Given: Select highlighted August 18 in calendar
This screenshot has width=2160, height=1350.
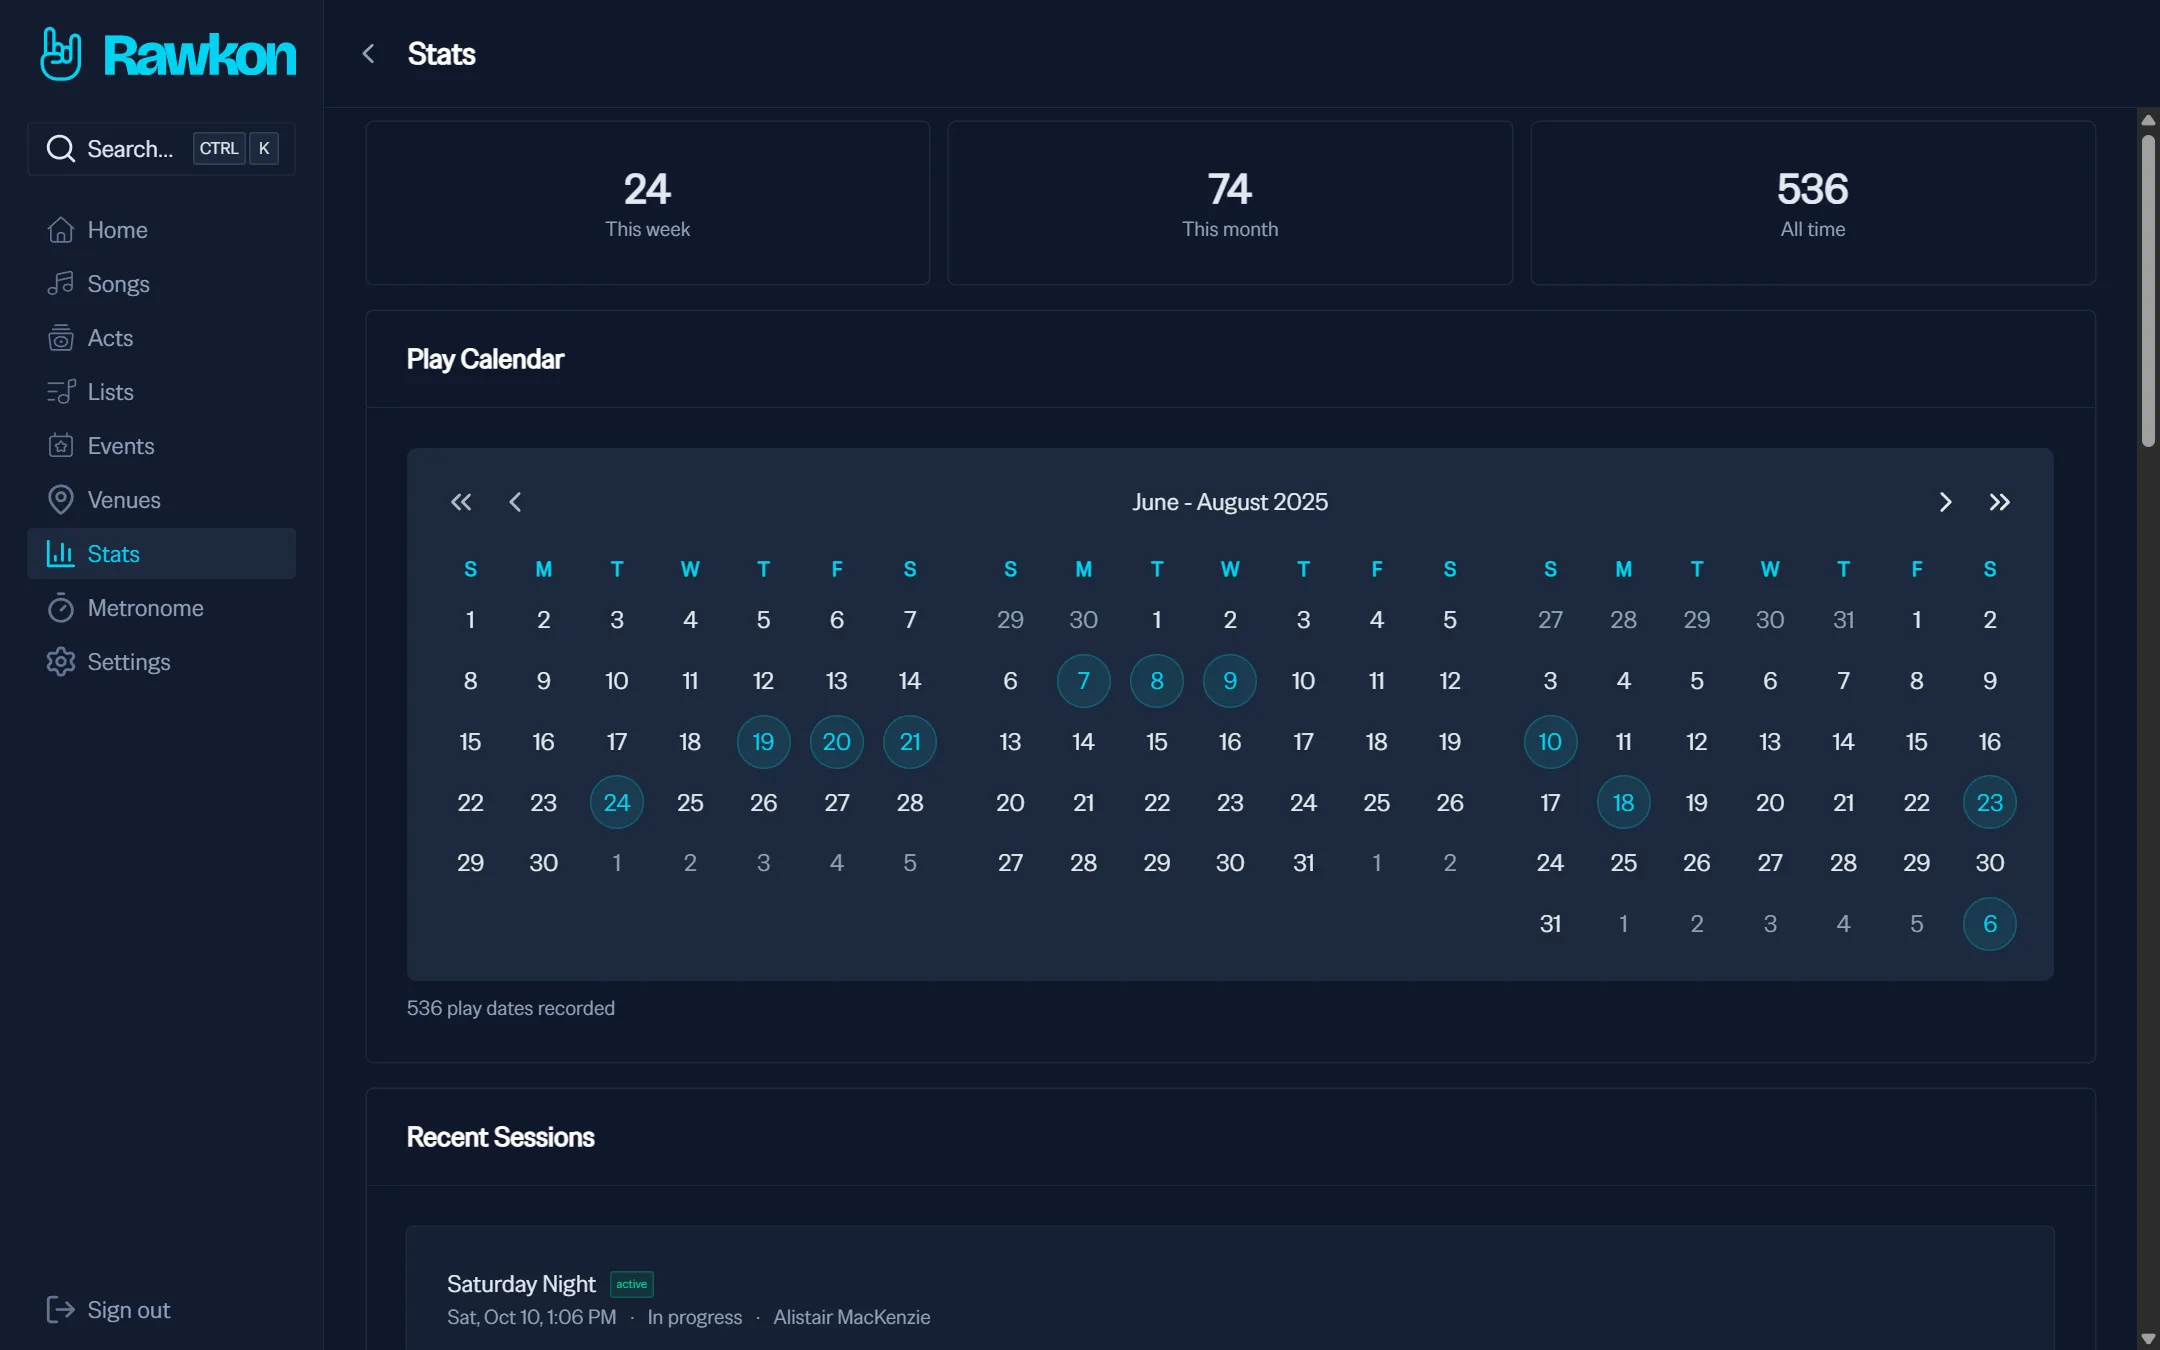Looking at the screenshot, I should click(1624, 802).
